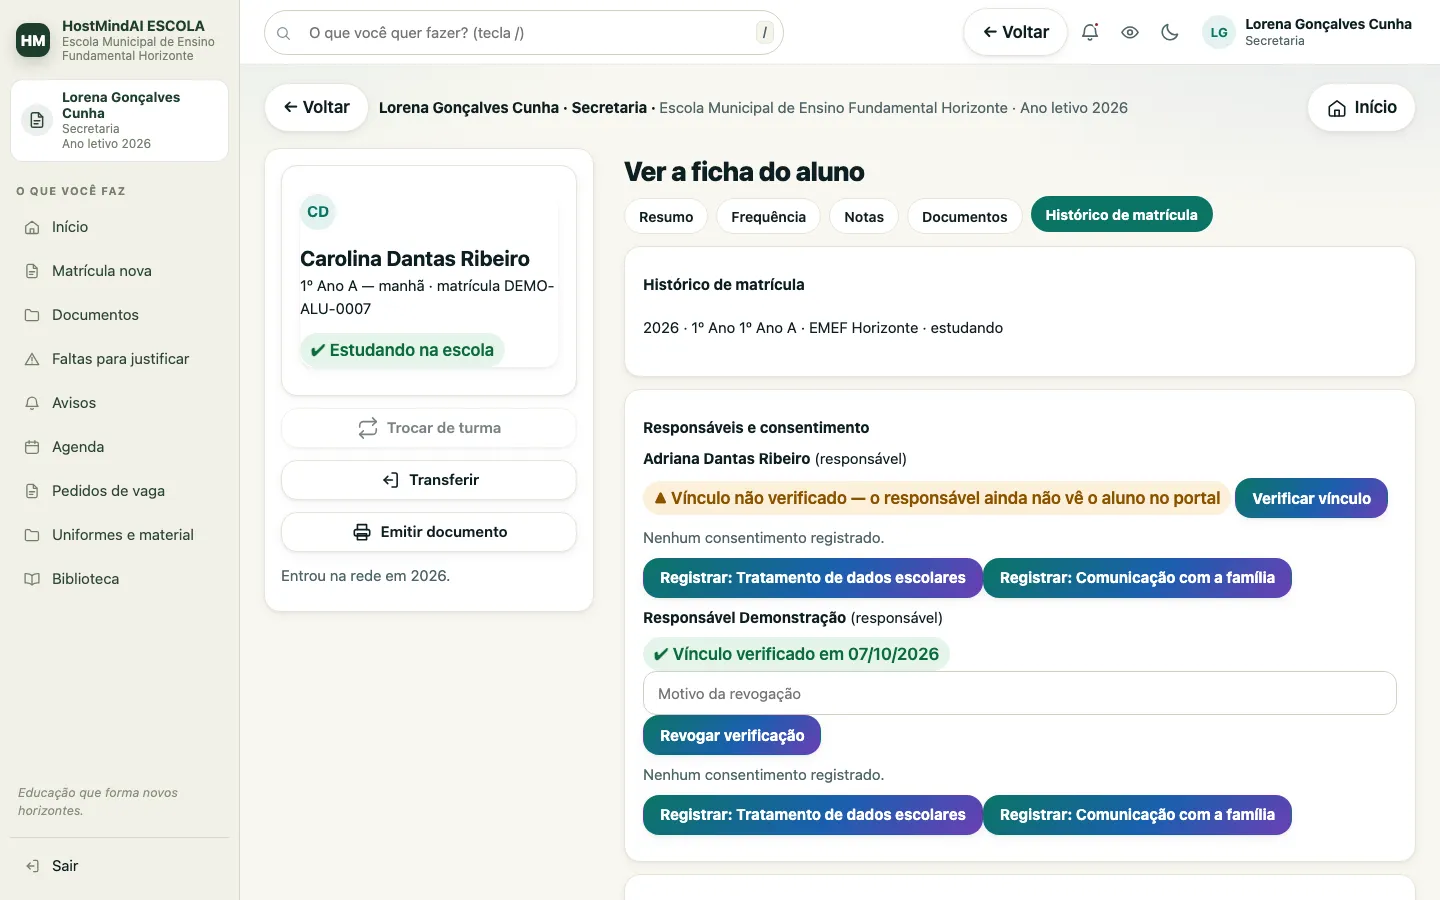1440x900 pixels.
Task: Click the HM logo badge
Action: (x=33, y=40)
